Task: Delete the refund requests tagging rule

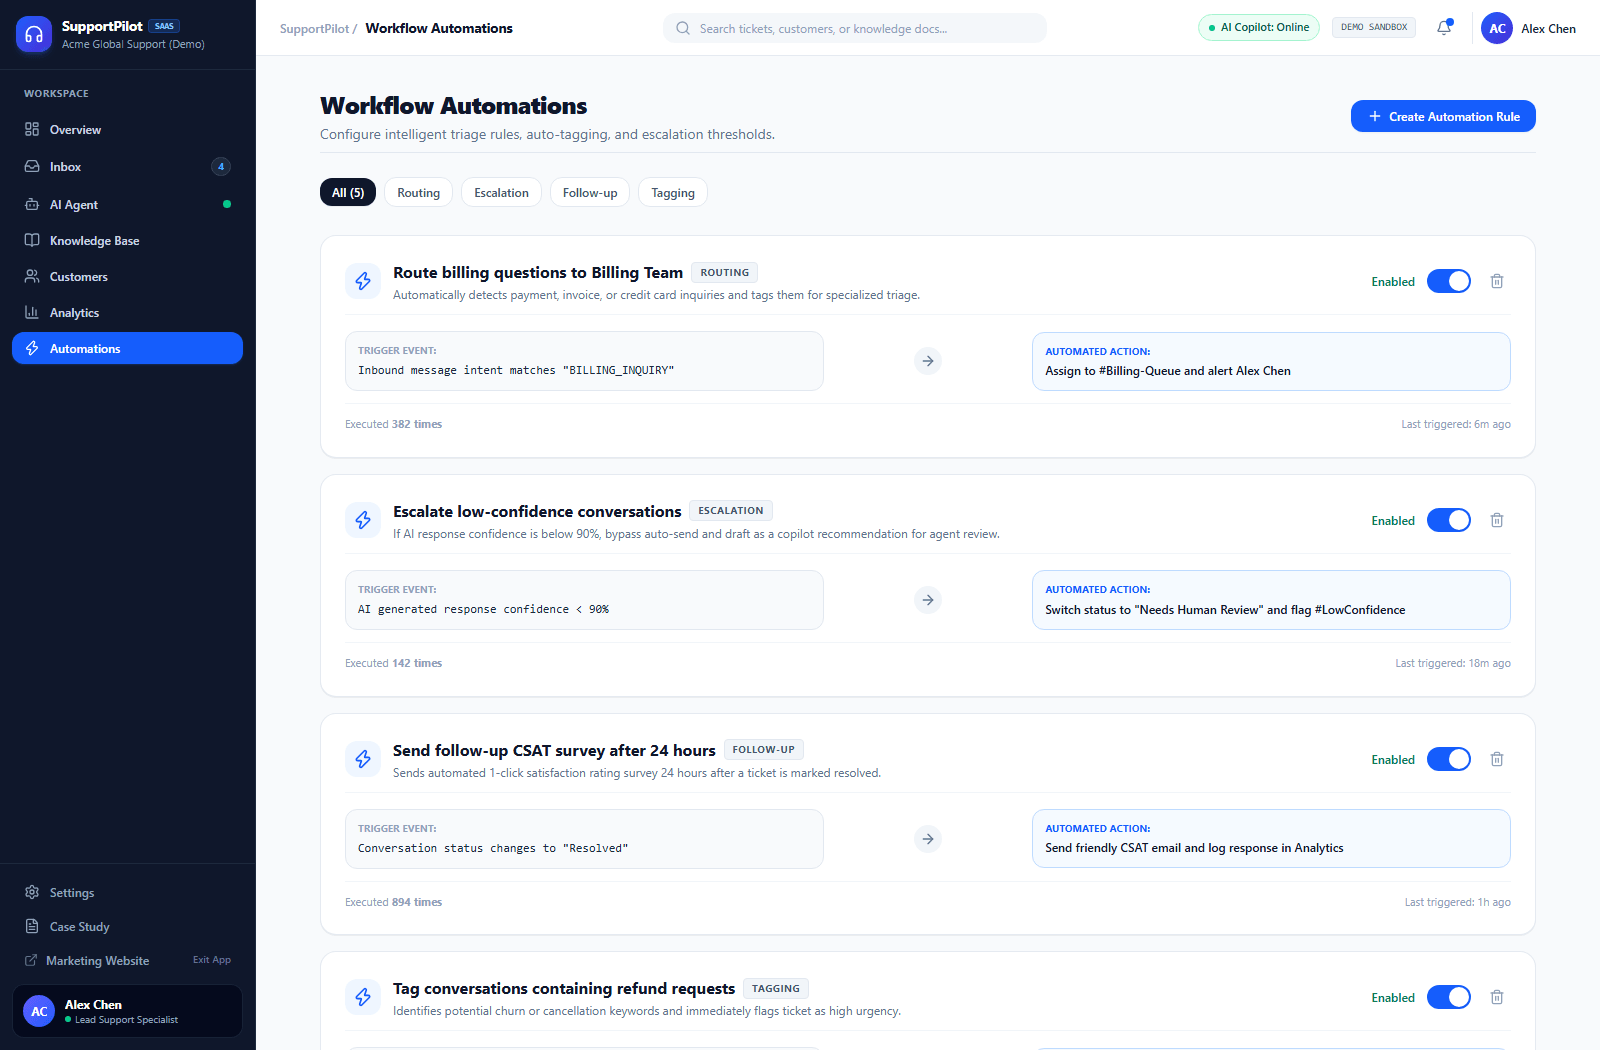Action: 1497,997
